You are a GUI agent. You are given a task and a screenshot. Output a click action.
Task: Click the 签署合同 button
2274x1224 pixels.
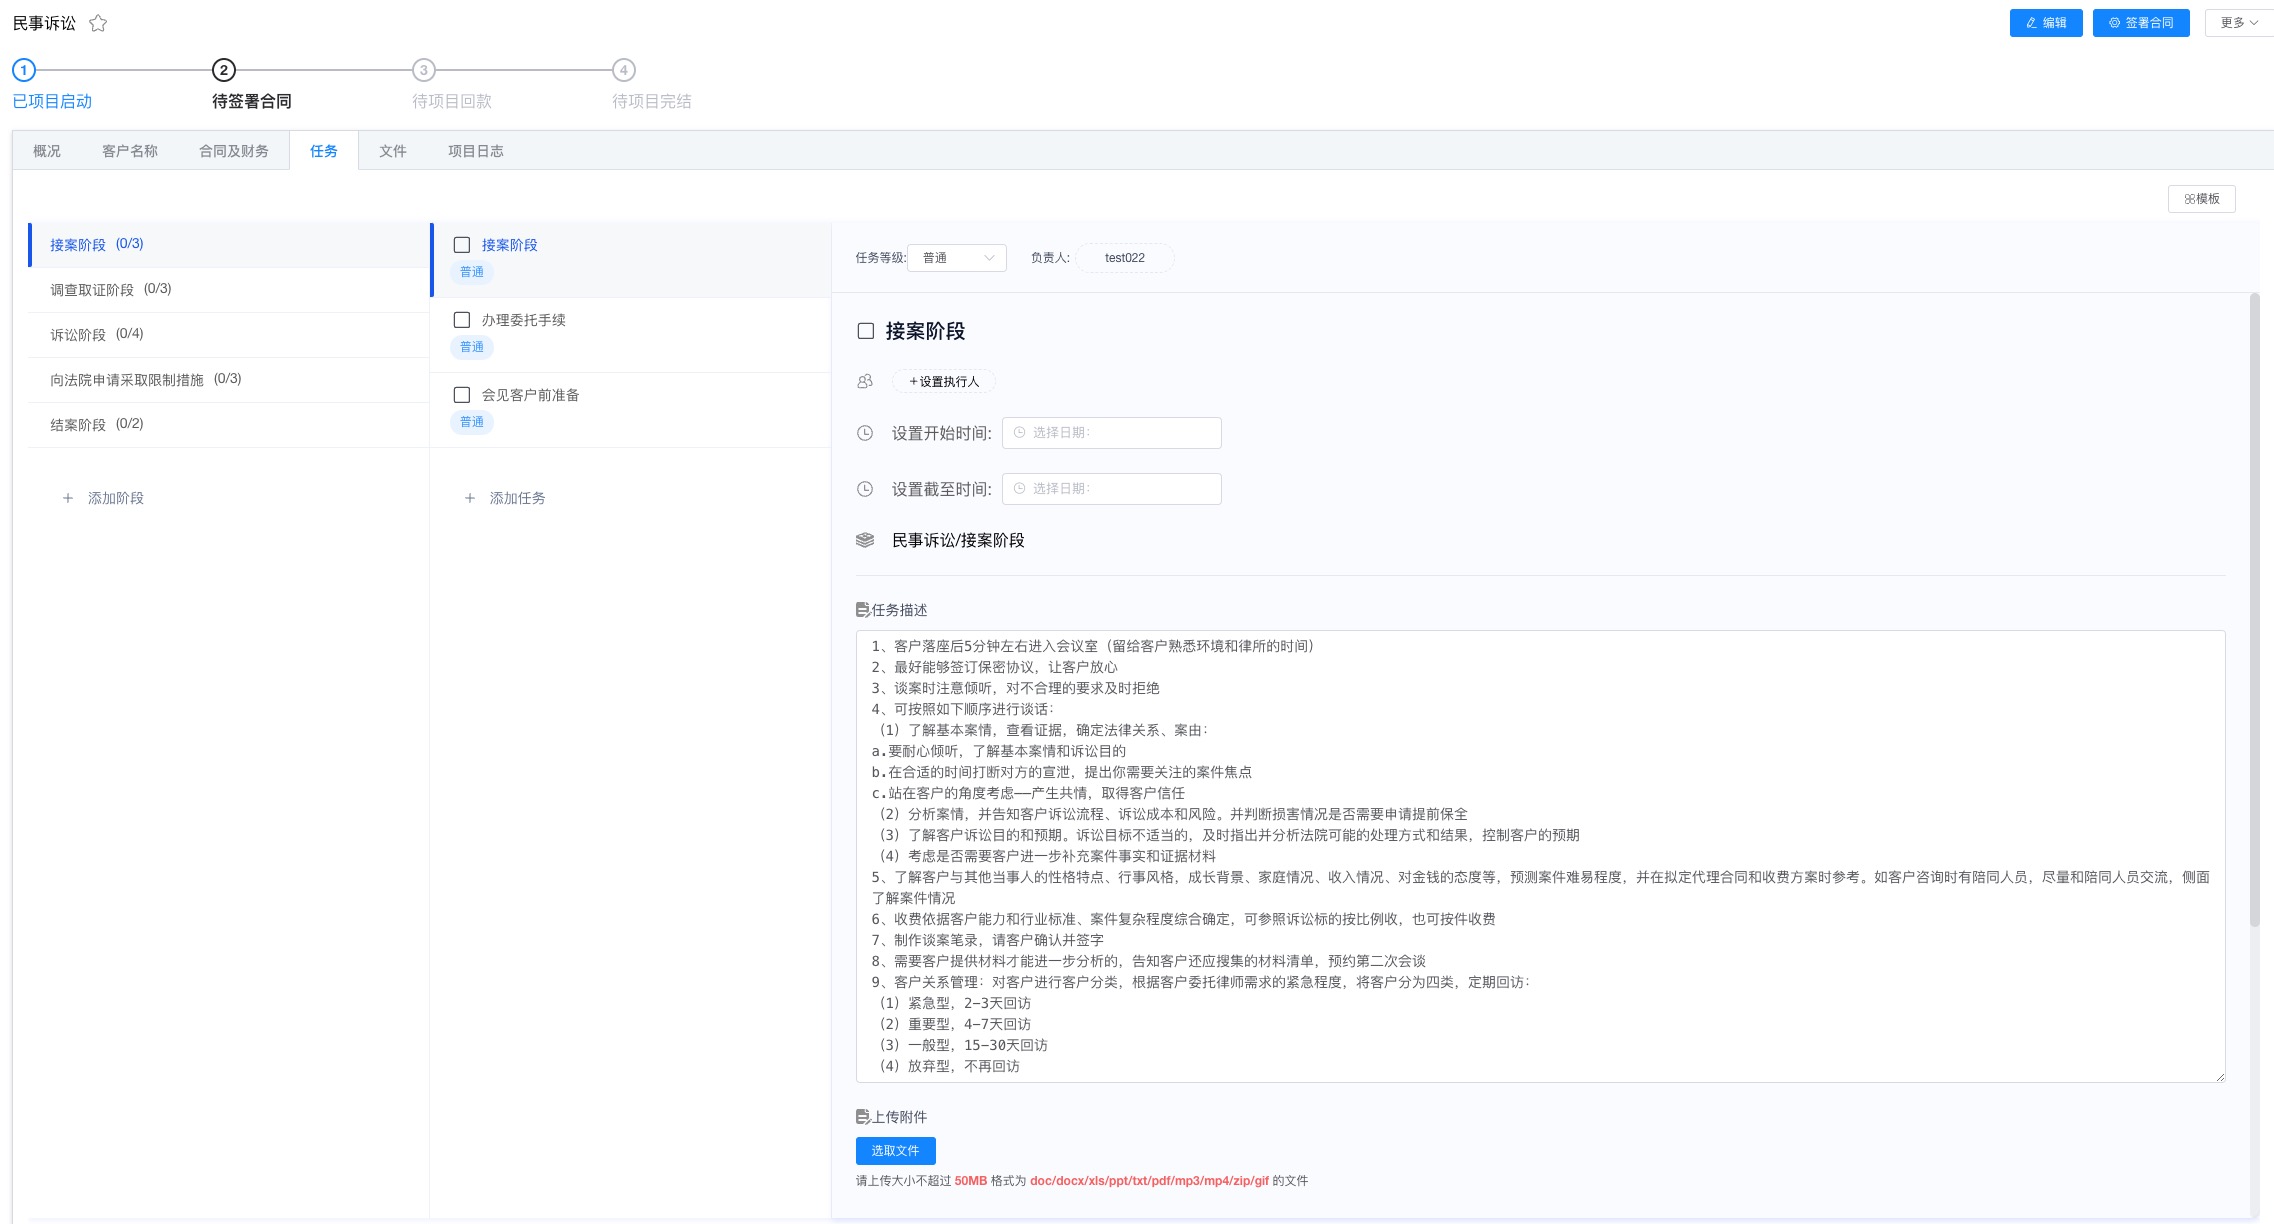[2140, 23]
